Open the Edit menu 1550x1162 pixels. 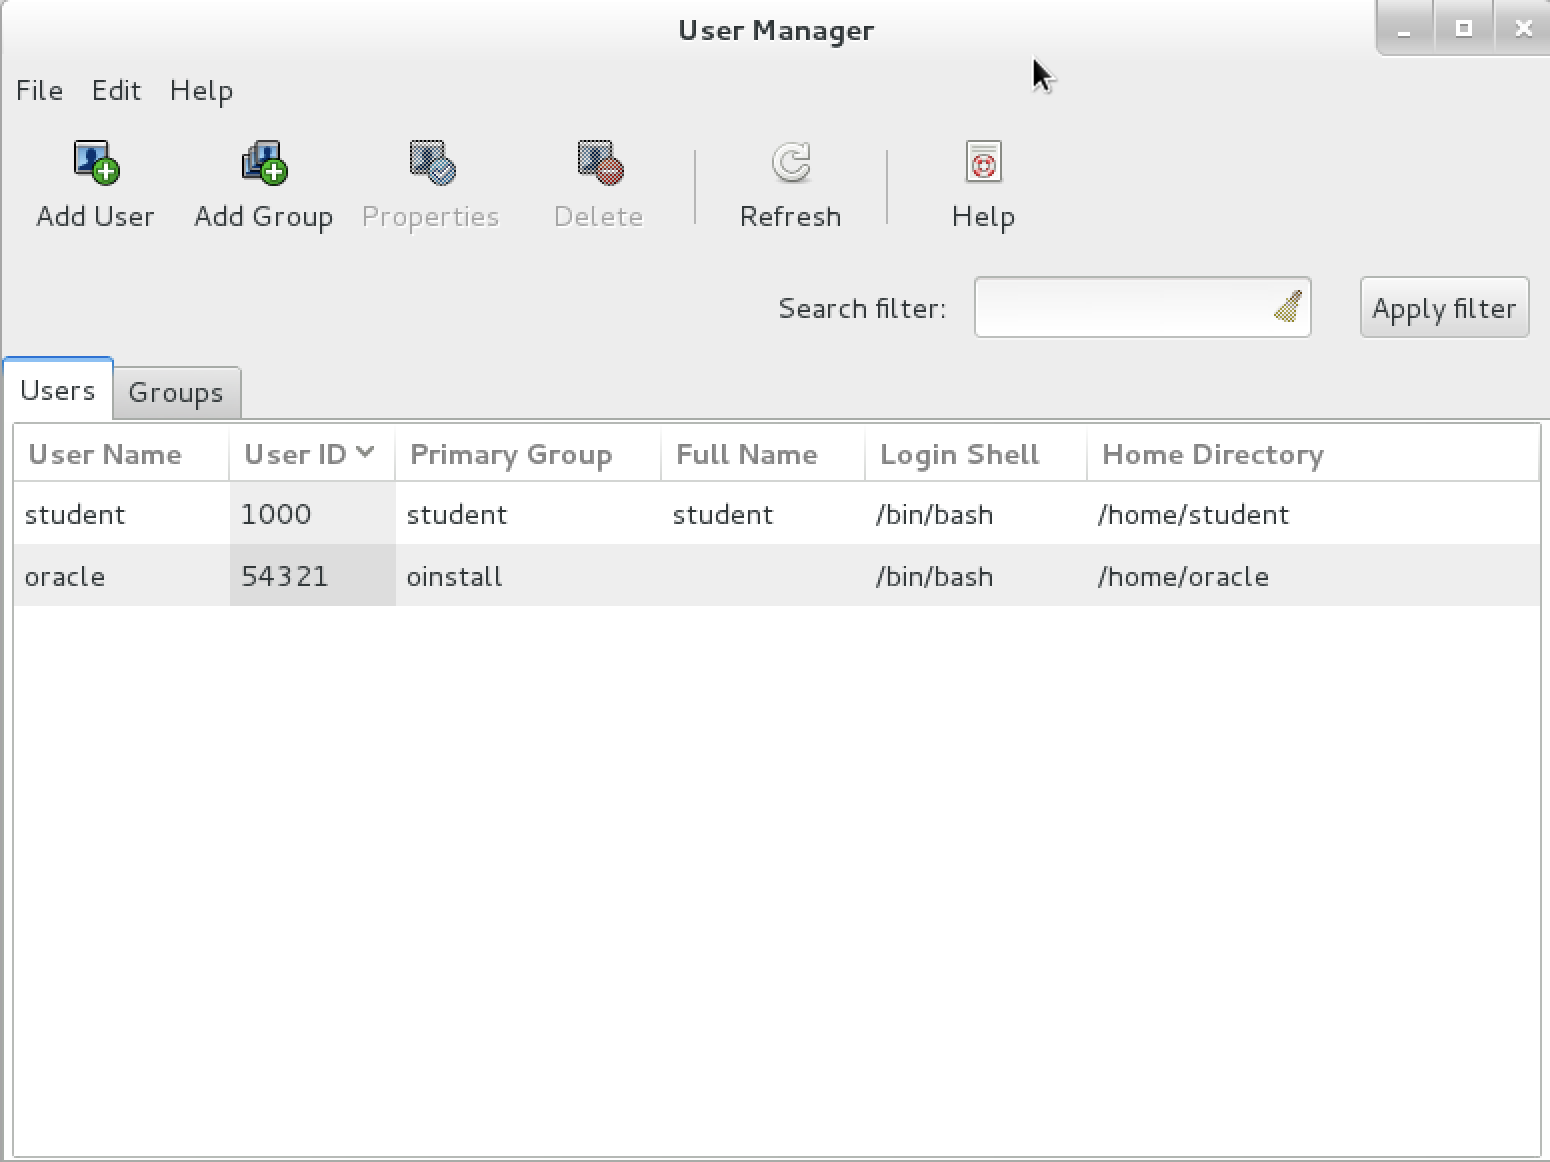116,90
